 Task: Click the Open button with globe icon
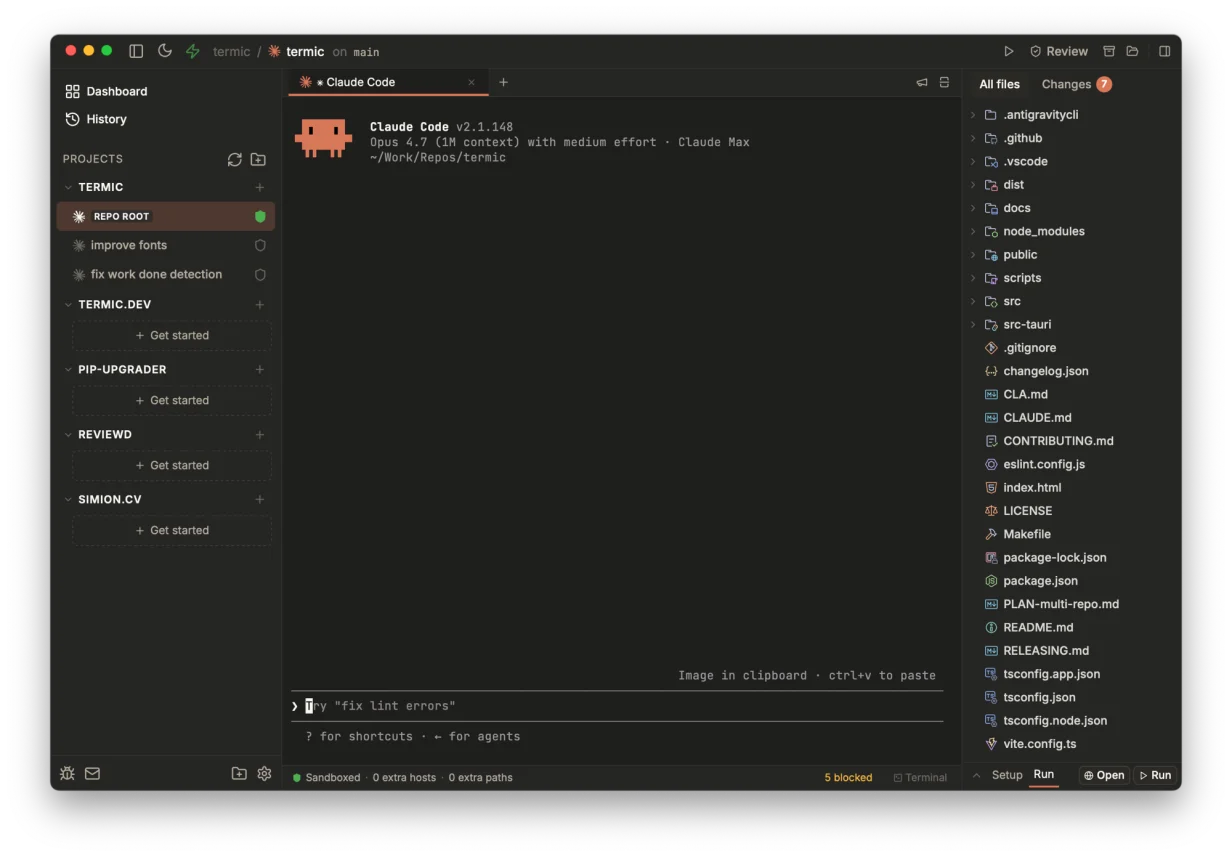[1104, 775]
